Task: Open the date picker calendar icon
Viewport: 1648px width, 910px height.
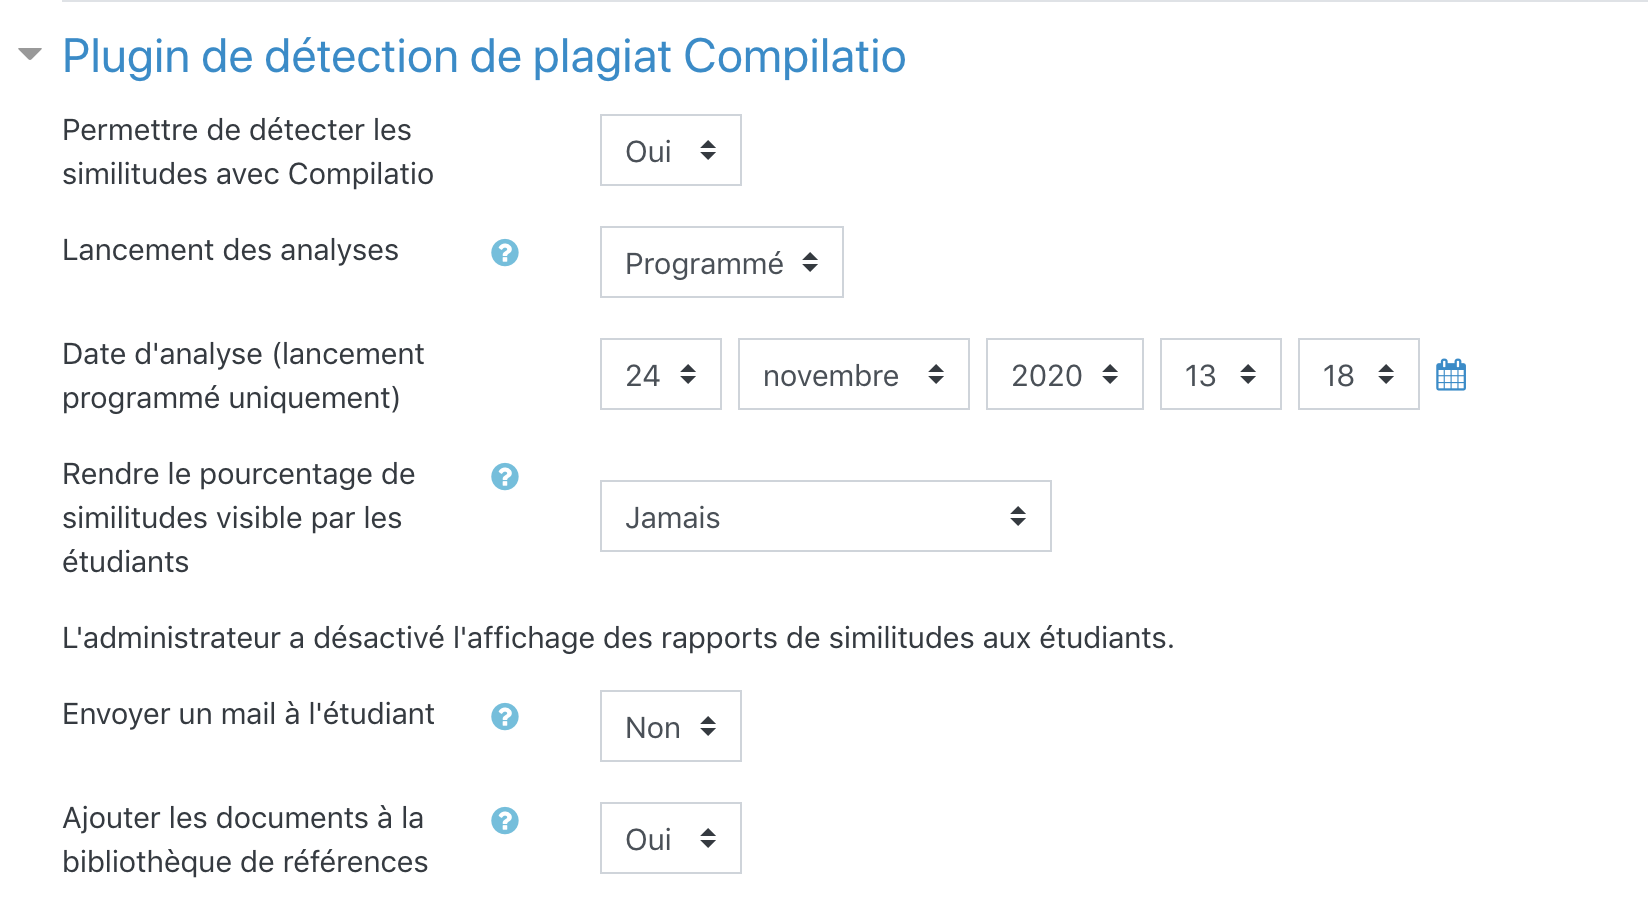Action: (x=1450, y=376)
